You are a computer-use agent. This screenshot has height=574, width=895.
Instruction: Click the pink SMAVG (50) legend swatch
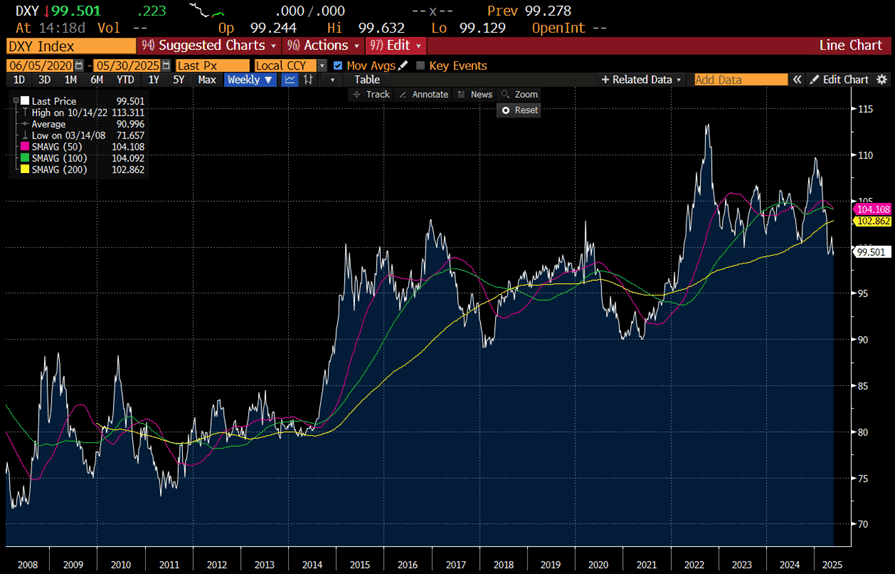point(25,146)
